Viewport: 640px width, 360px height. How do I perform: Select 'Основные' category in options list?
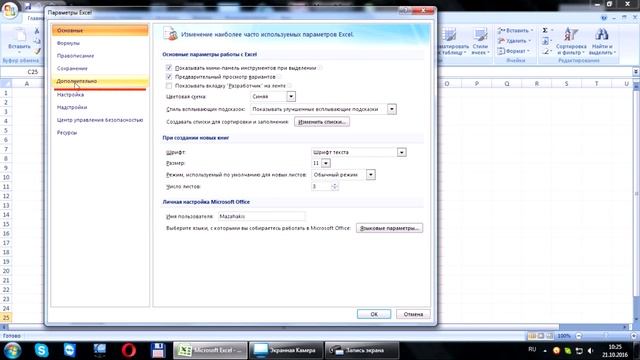[100, 30]
